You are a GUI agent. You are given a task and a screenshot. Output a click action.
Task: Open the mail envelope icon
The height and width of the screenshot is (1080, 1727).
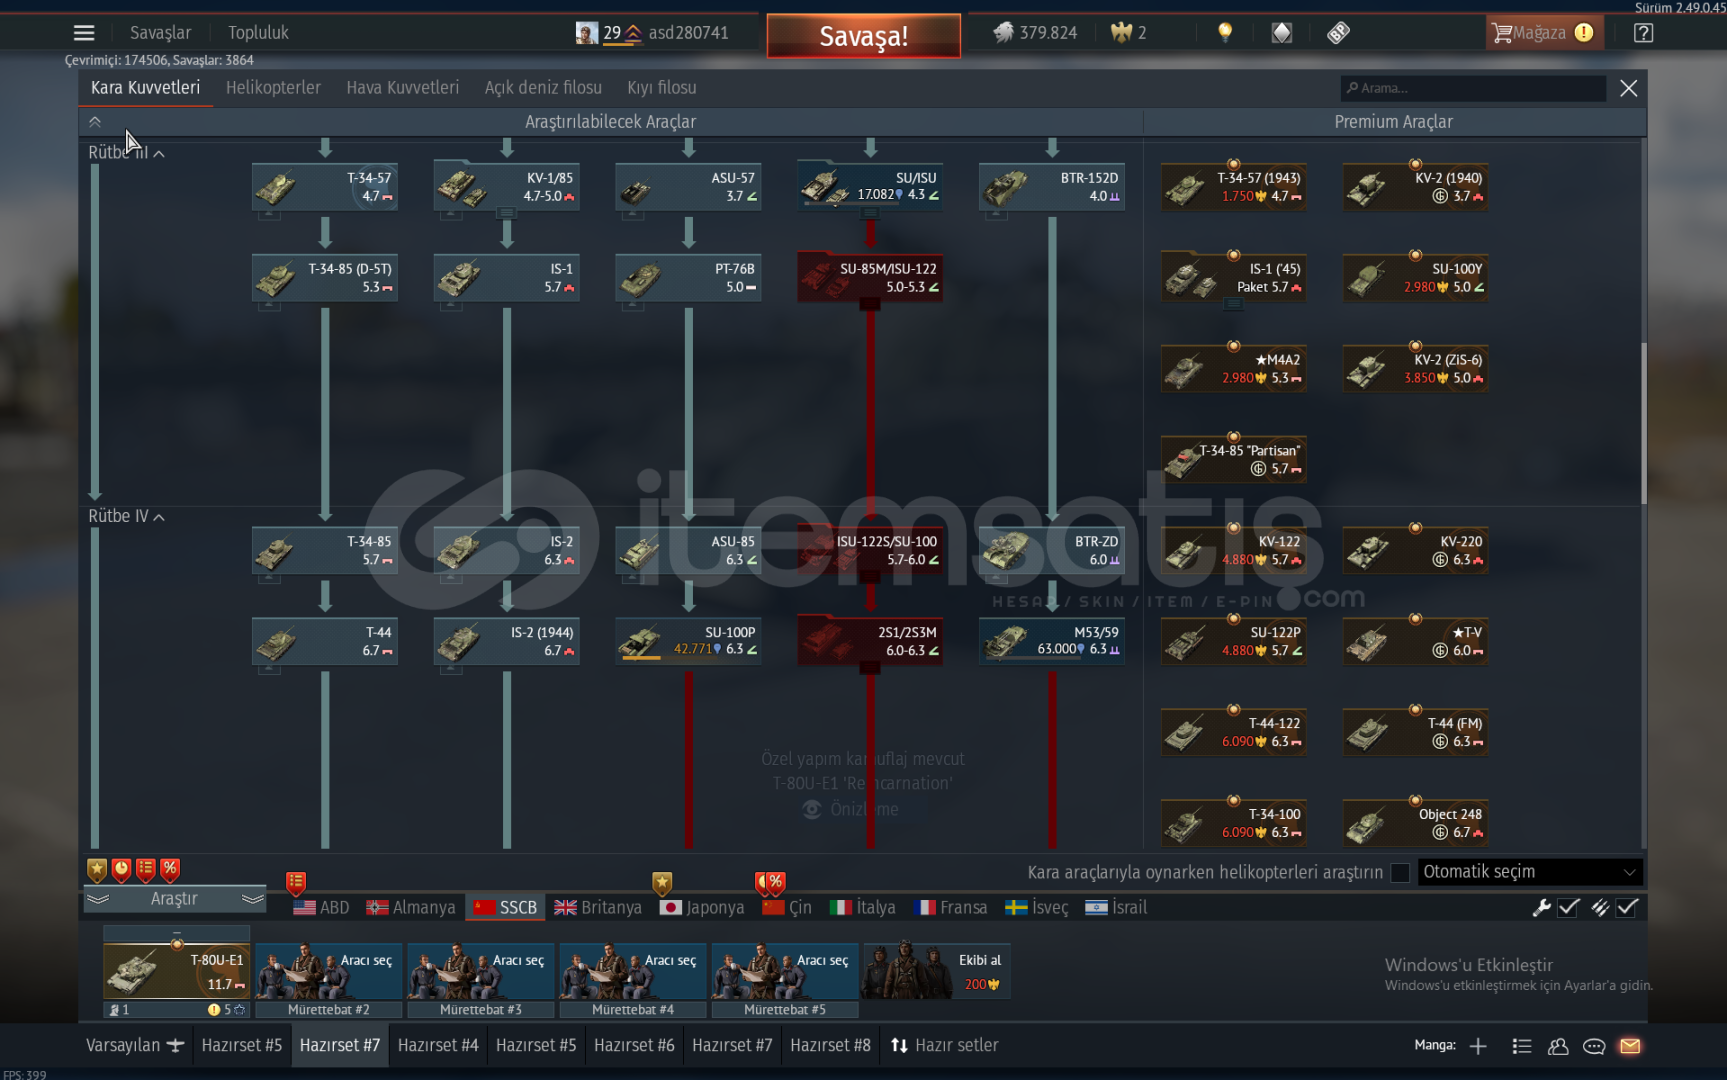click(1630, 1046)
